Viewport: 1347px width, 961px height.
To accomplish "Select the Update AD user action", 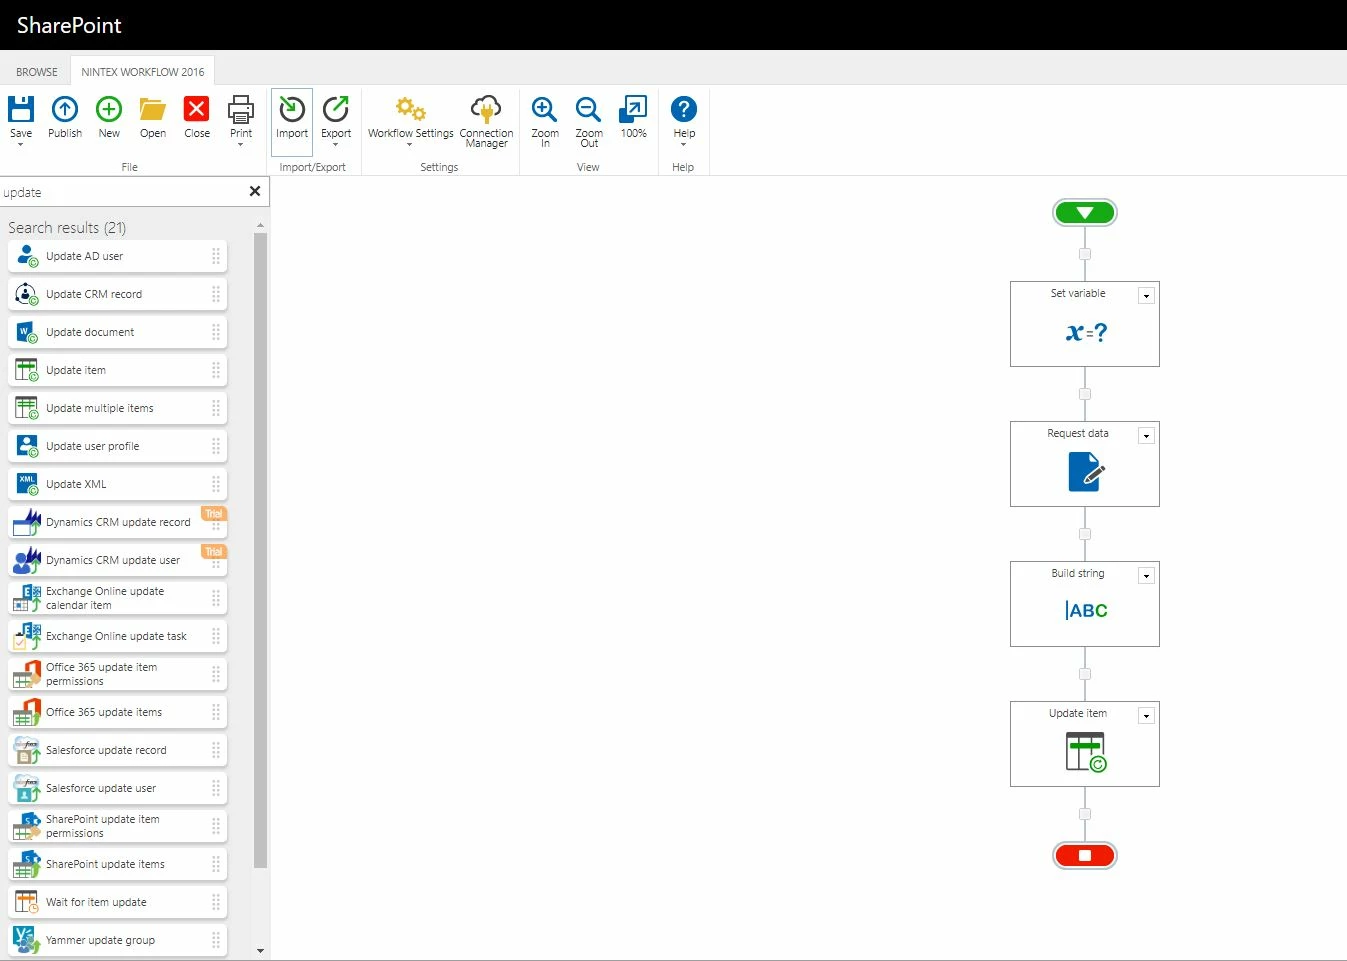I will coord(117,256).
